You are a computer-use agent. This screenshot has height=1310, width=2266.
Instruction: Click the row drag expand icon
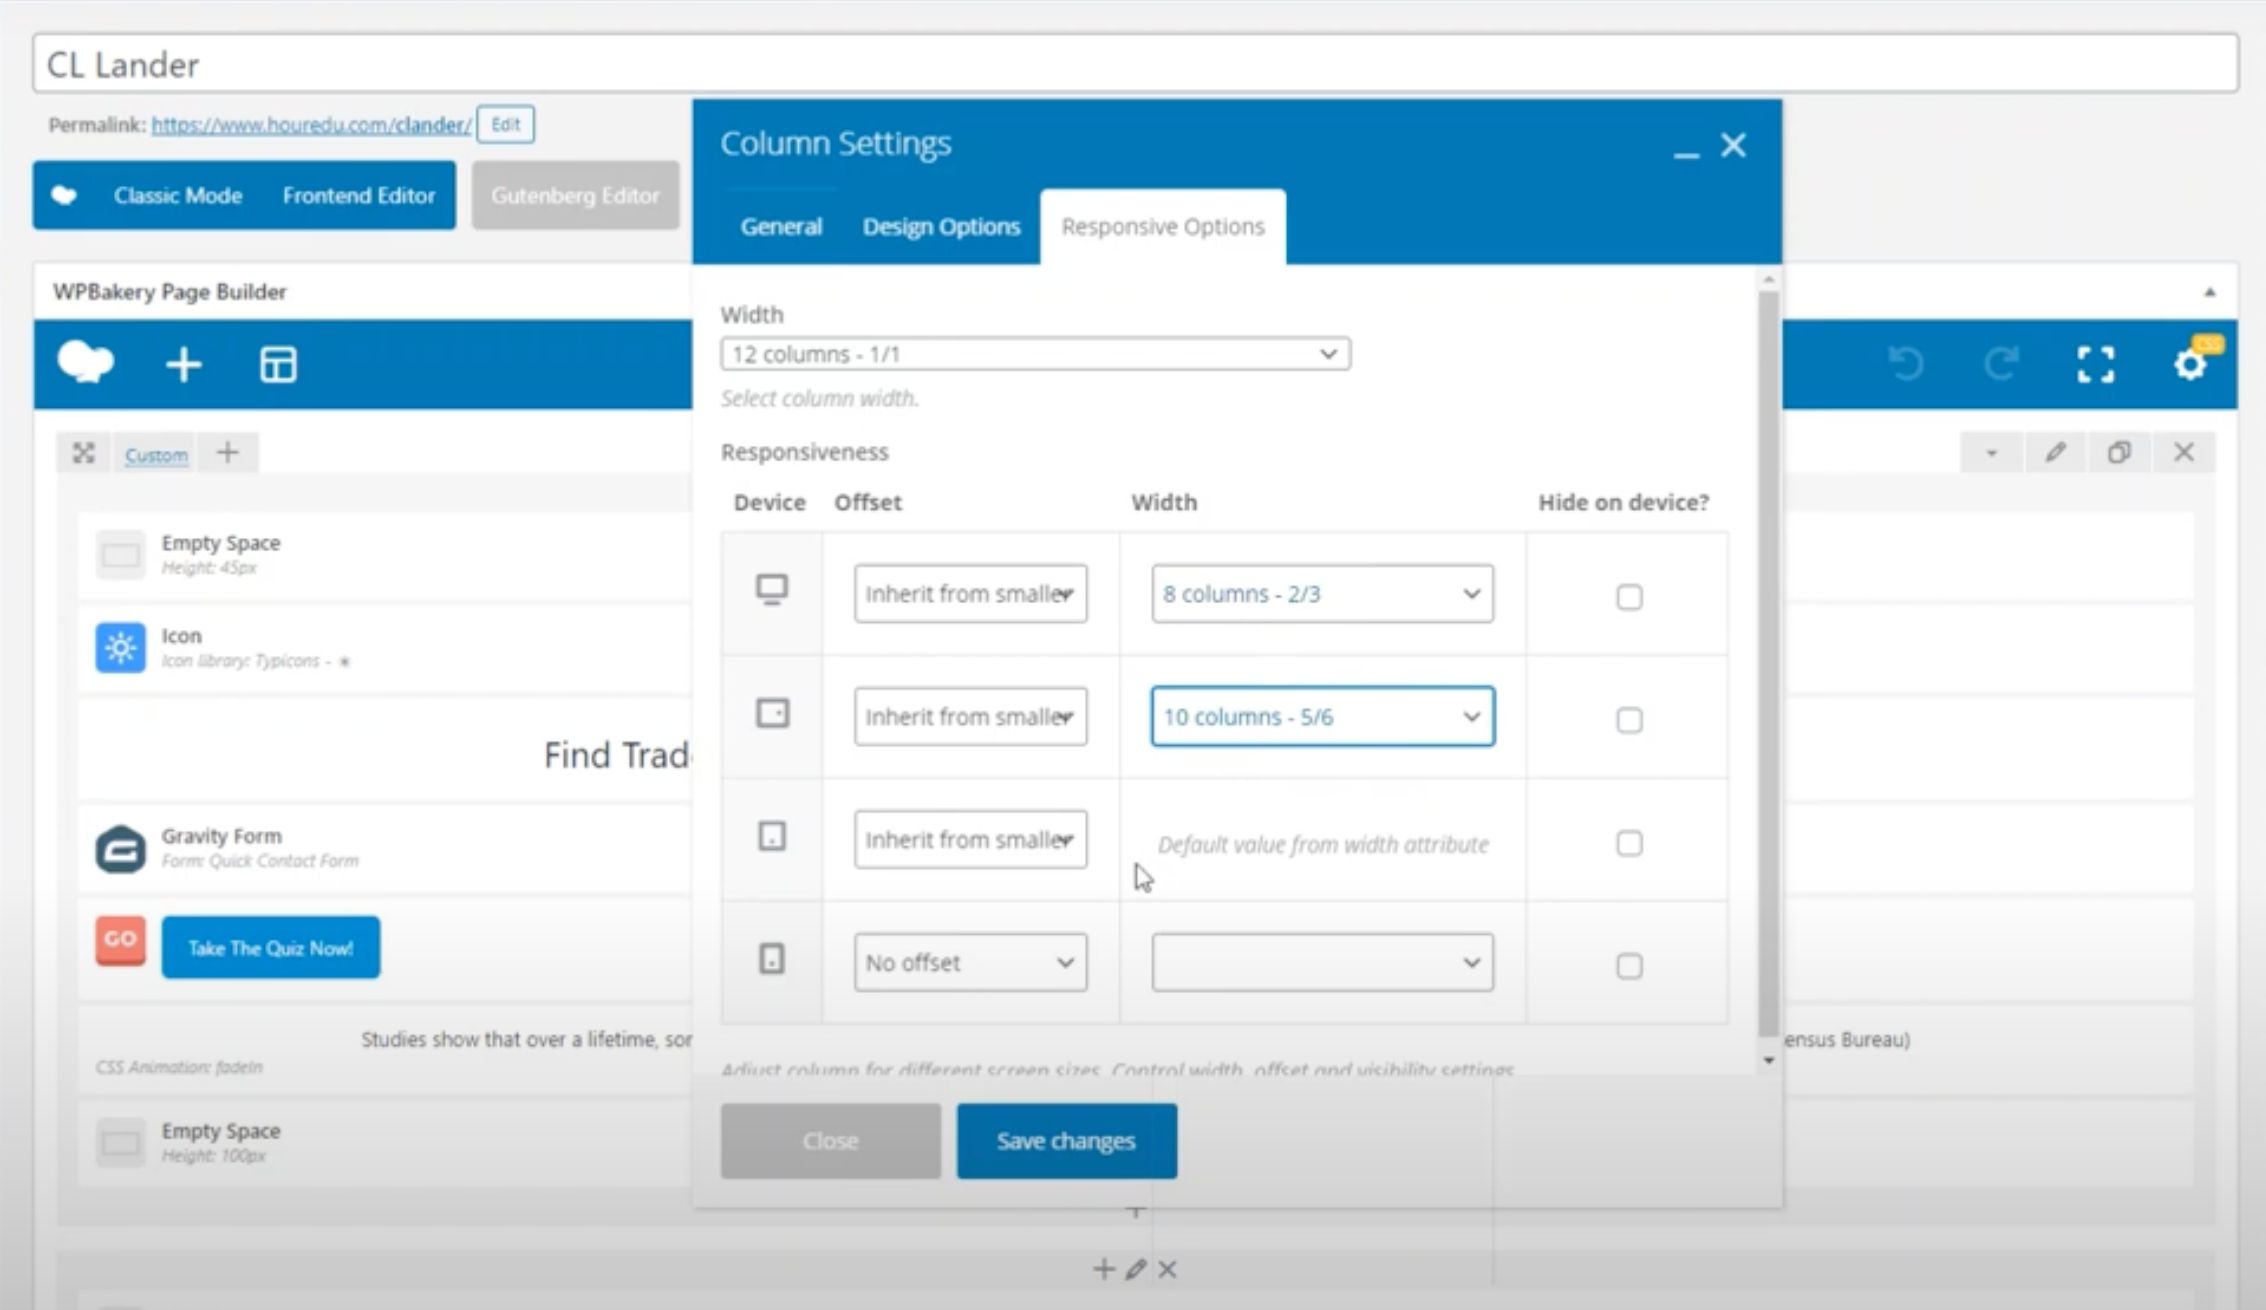84,454
